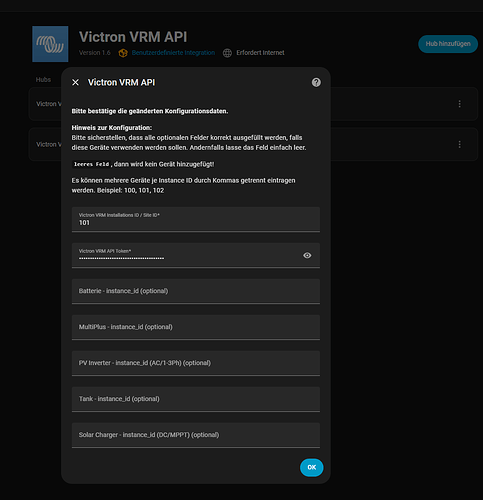The width and height of the screenshot is (483, 500).
Task: Open the custom integration cube icon
Action: 123,53
